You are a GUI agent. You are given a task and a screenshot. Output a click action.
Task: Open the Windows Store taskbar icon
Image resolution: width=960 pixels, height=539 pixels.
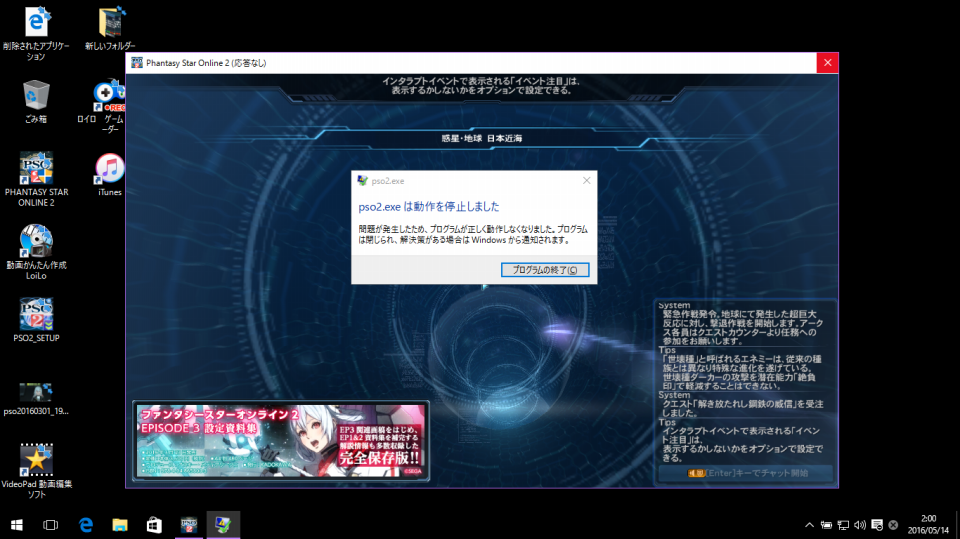pos(154,525)
